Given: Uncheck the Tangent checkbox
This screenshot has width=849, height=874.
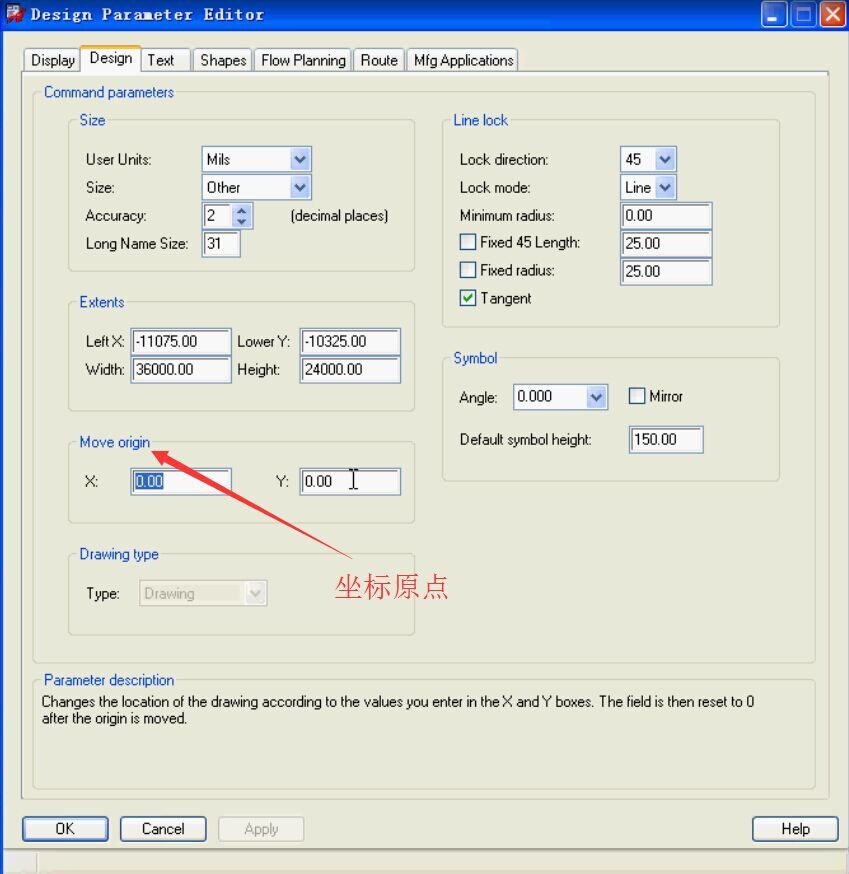Looking at the screenshot, I should coord(468,298).
